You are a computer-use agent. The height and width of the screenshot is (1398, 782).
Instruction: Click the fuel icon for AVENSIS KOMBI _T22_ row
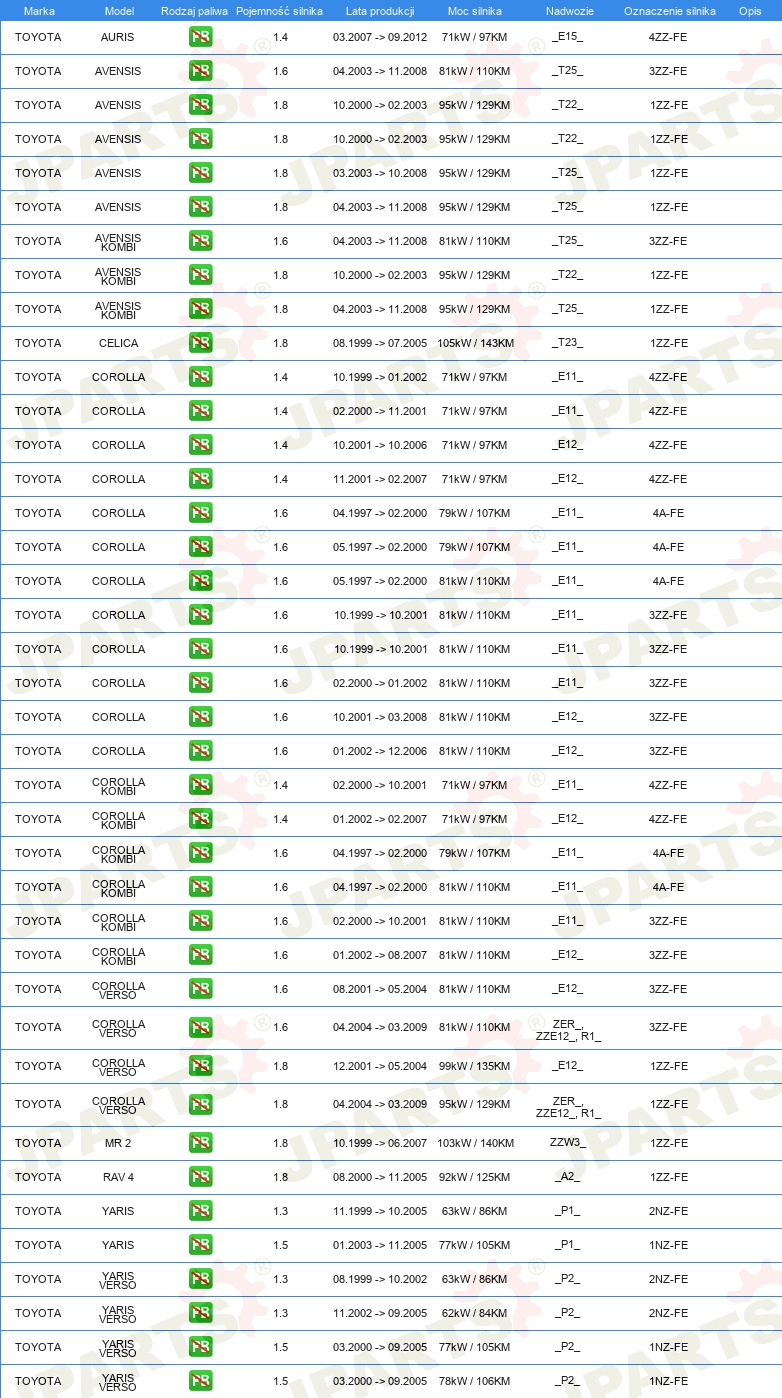tap(200, 275)
